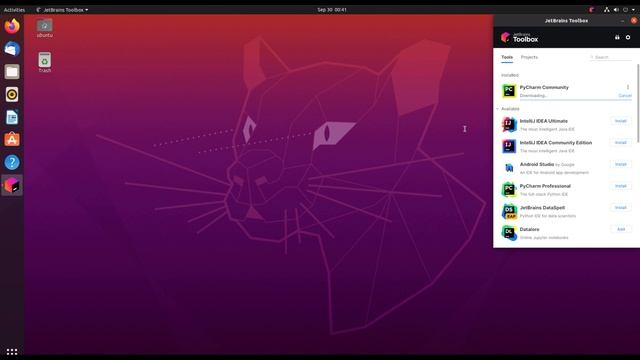Viewport: 640px width, 360px height.
Task: Install JetBrains DataSpell
Action: [621, 207]
